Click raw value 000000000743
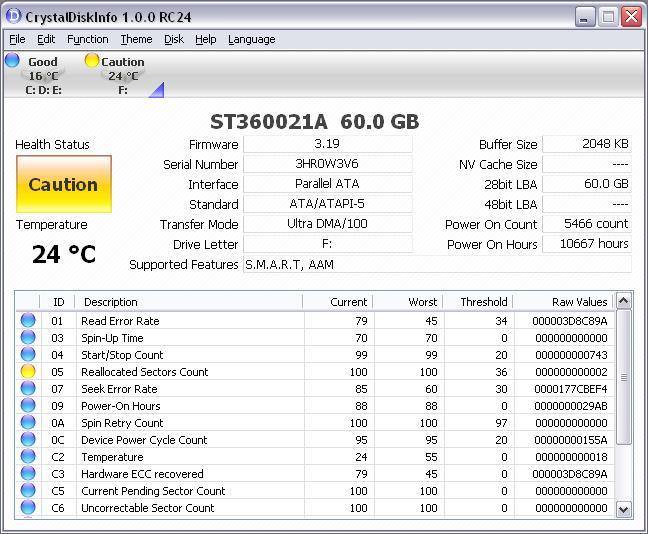Screen dimensions: 648x534 coord(571,355)
